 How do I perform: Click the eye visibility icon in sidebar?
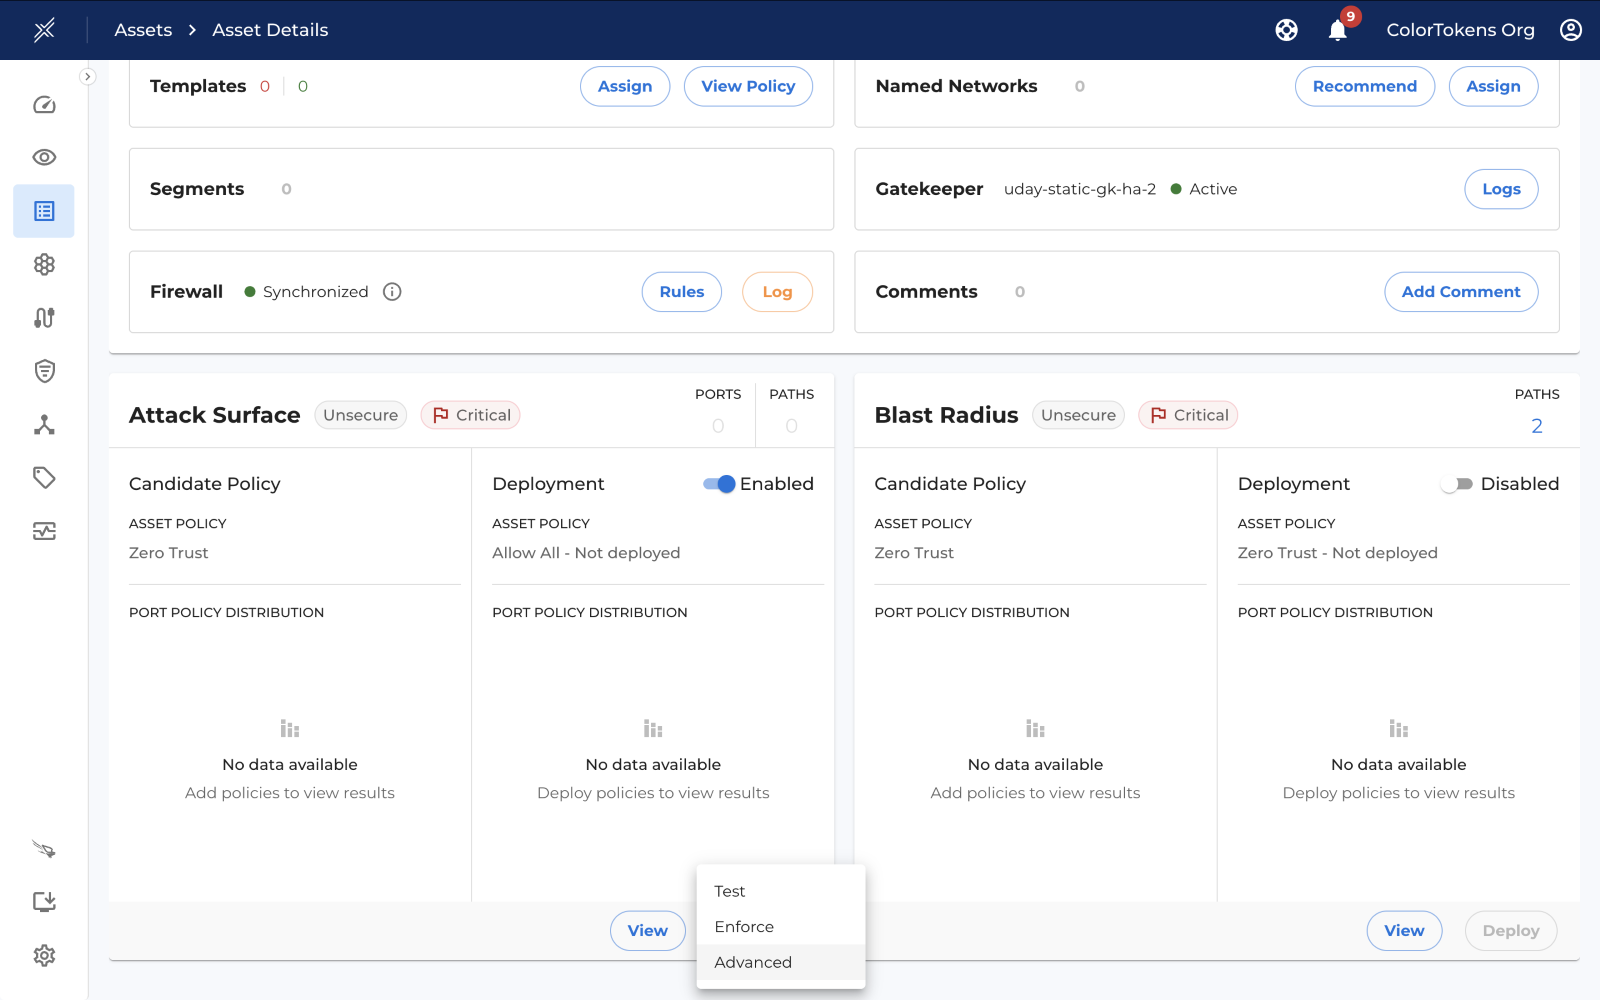(x=44, y=157)
